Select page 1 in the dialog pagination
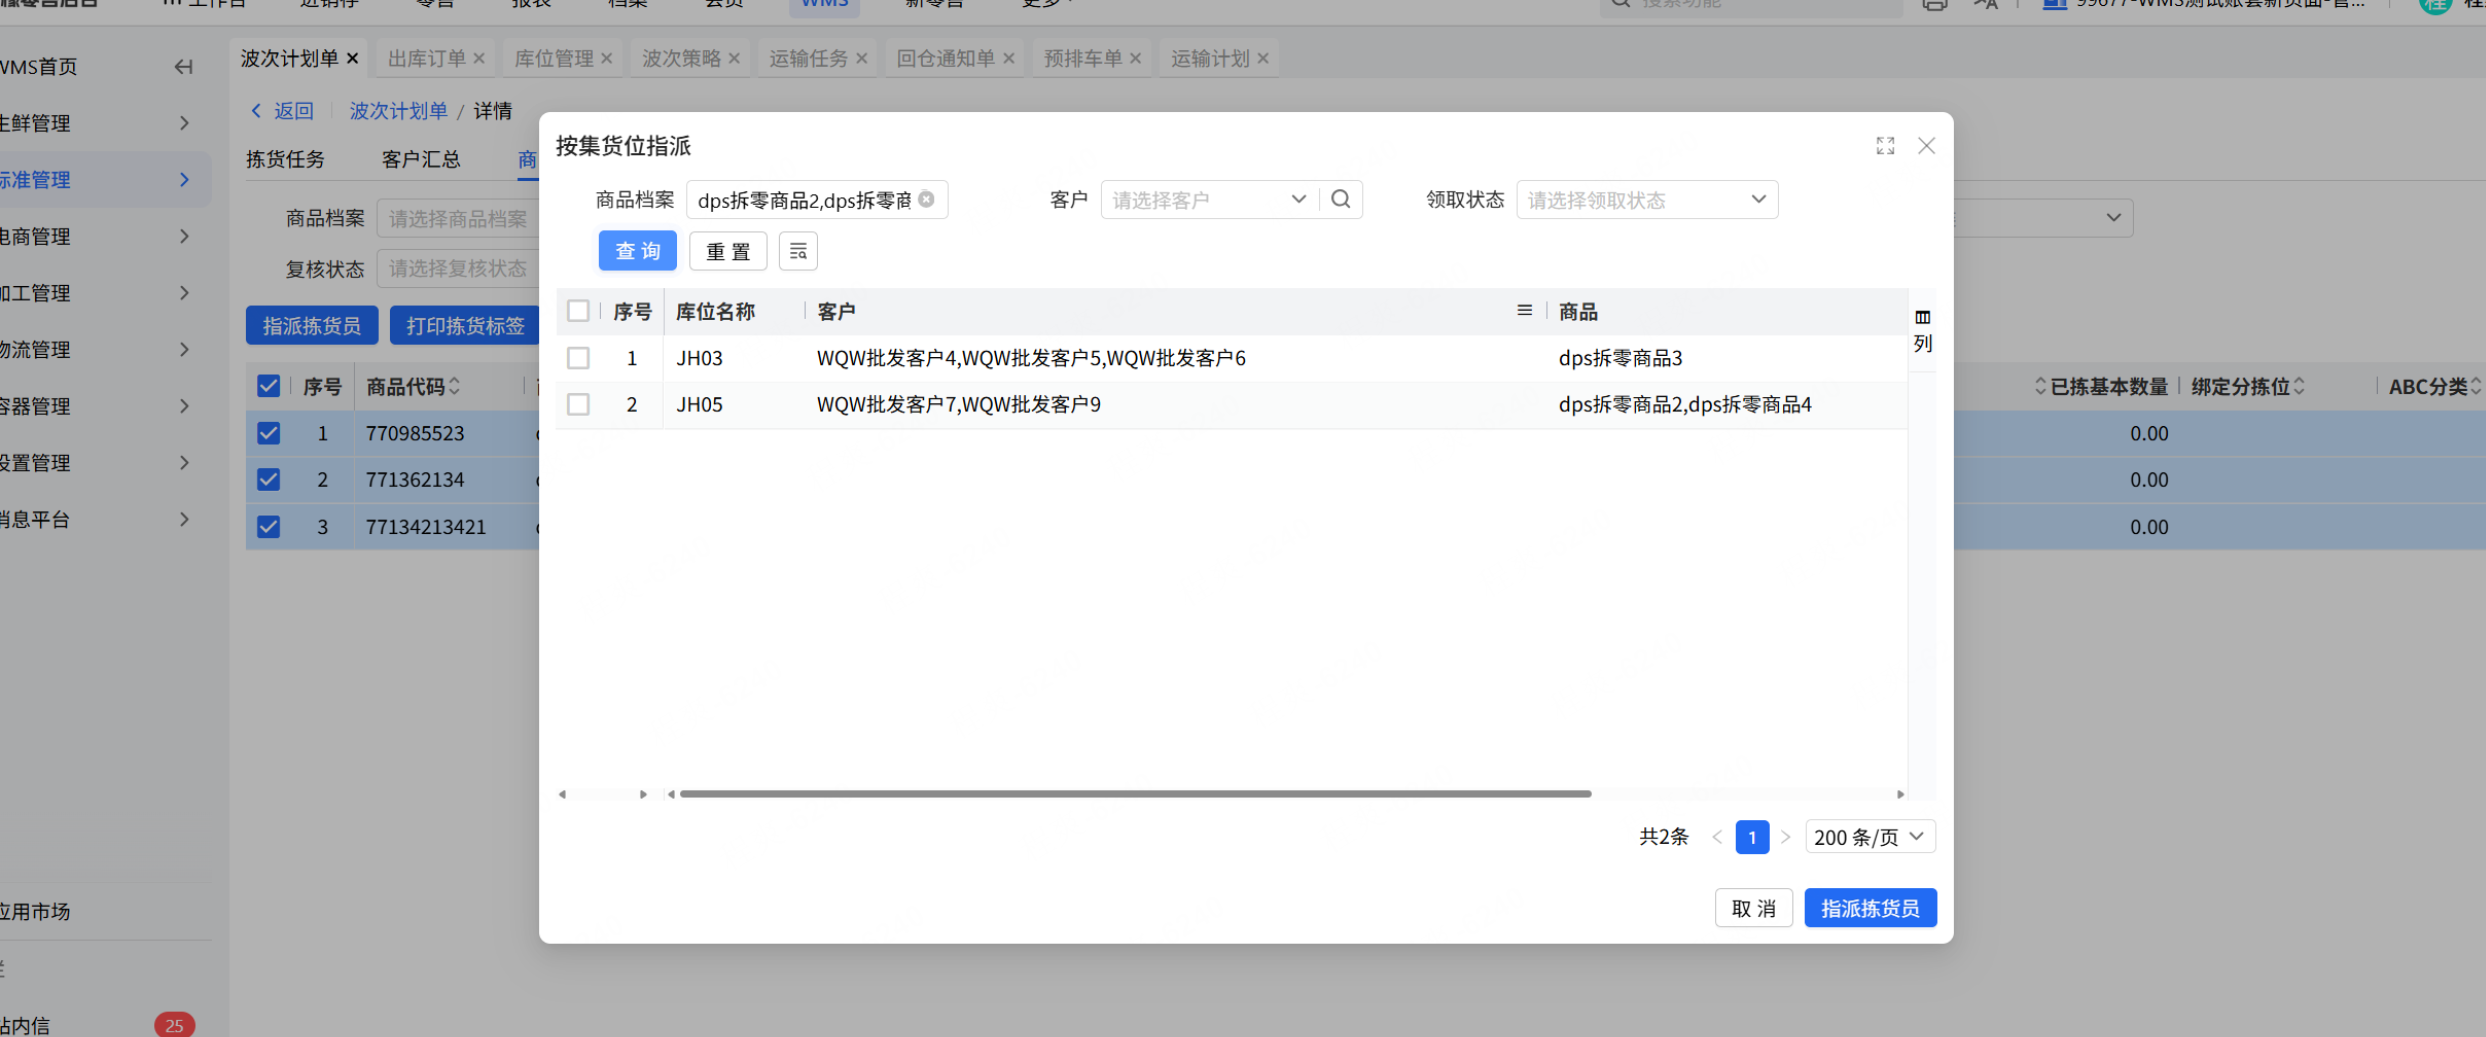Image resolution: width=2486 pixels, height=1037 pixels. pyautogui.click(x=1752, y=837)
